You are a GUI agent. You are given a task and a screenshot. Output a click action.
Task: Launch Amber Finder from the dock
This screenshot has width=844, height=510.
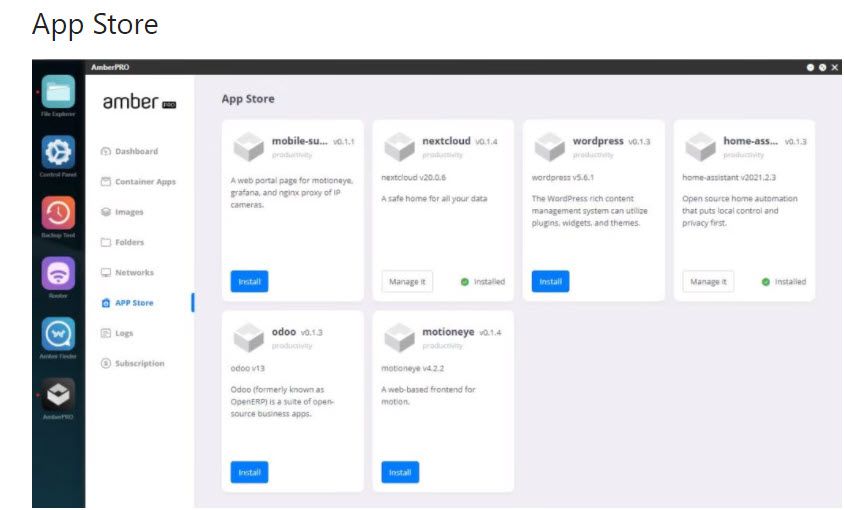click(58, 334)
